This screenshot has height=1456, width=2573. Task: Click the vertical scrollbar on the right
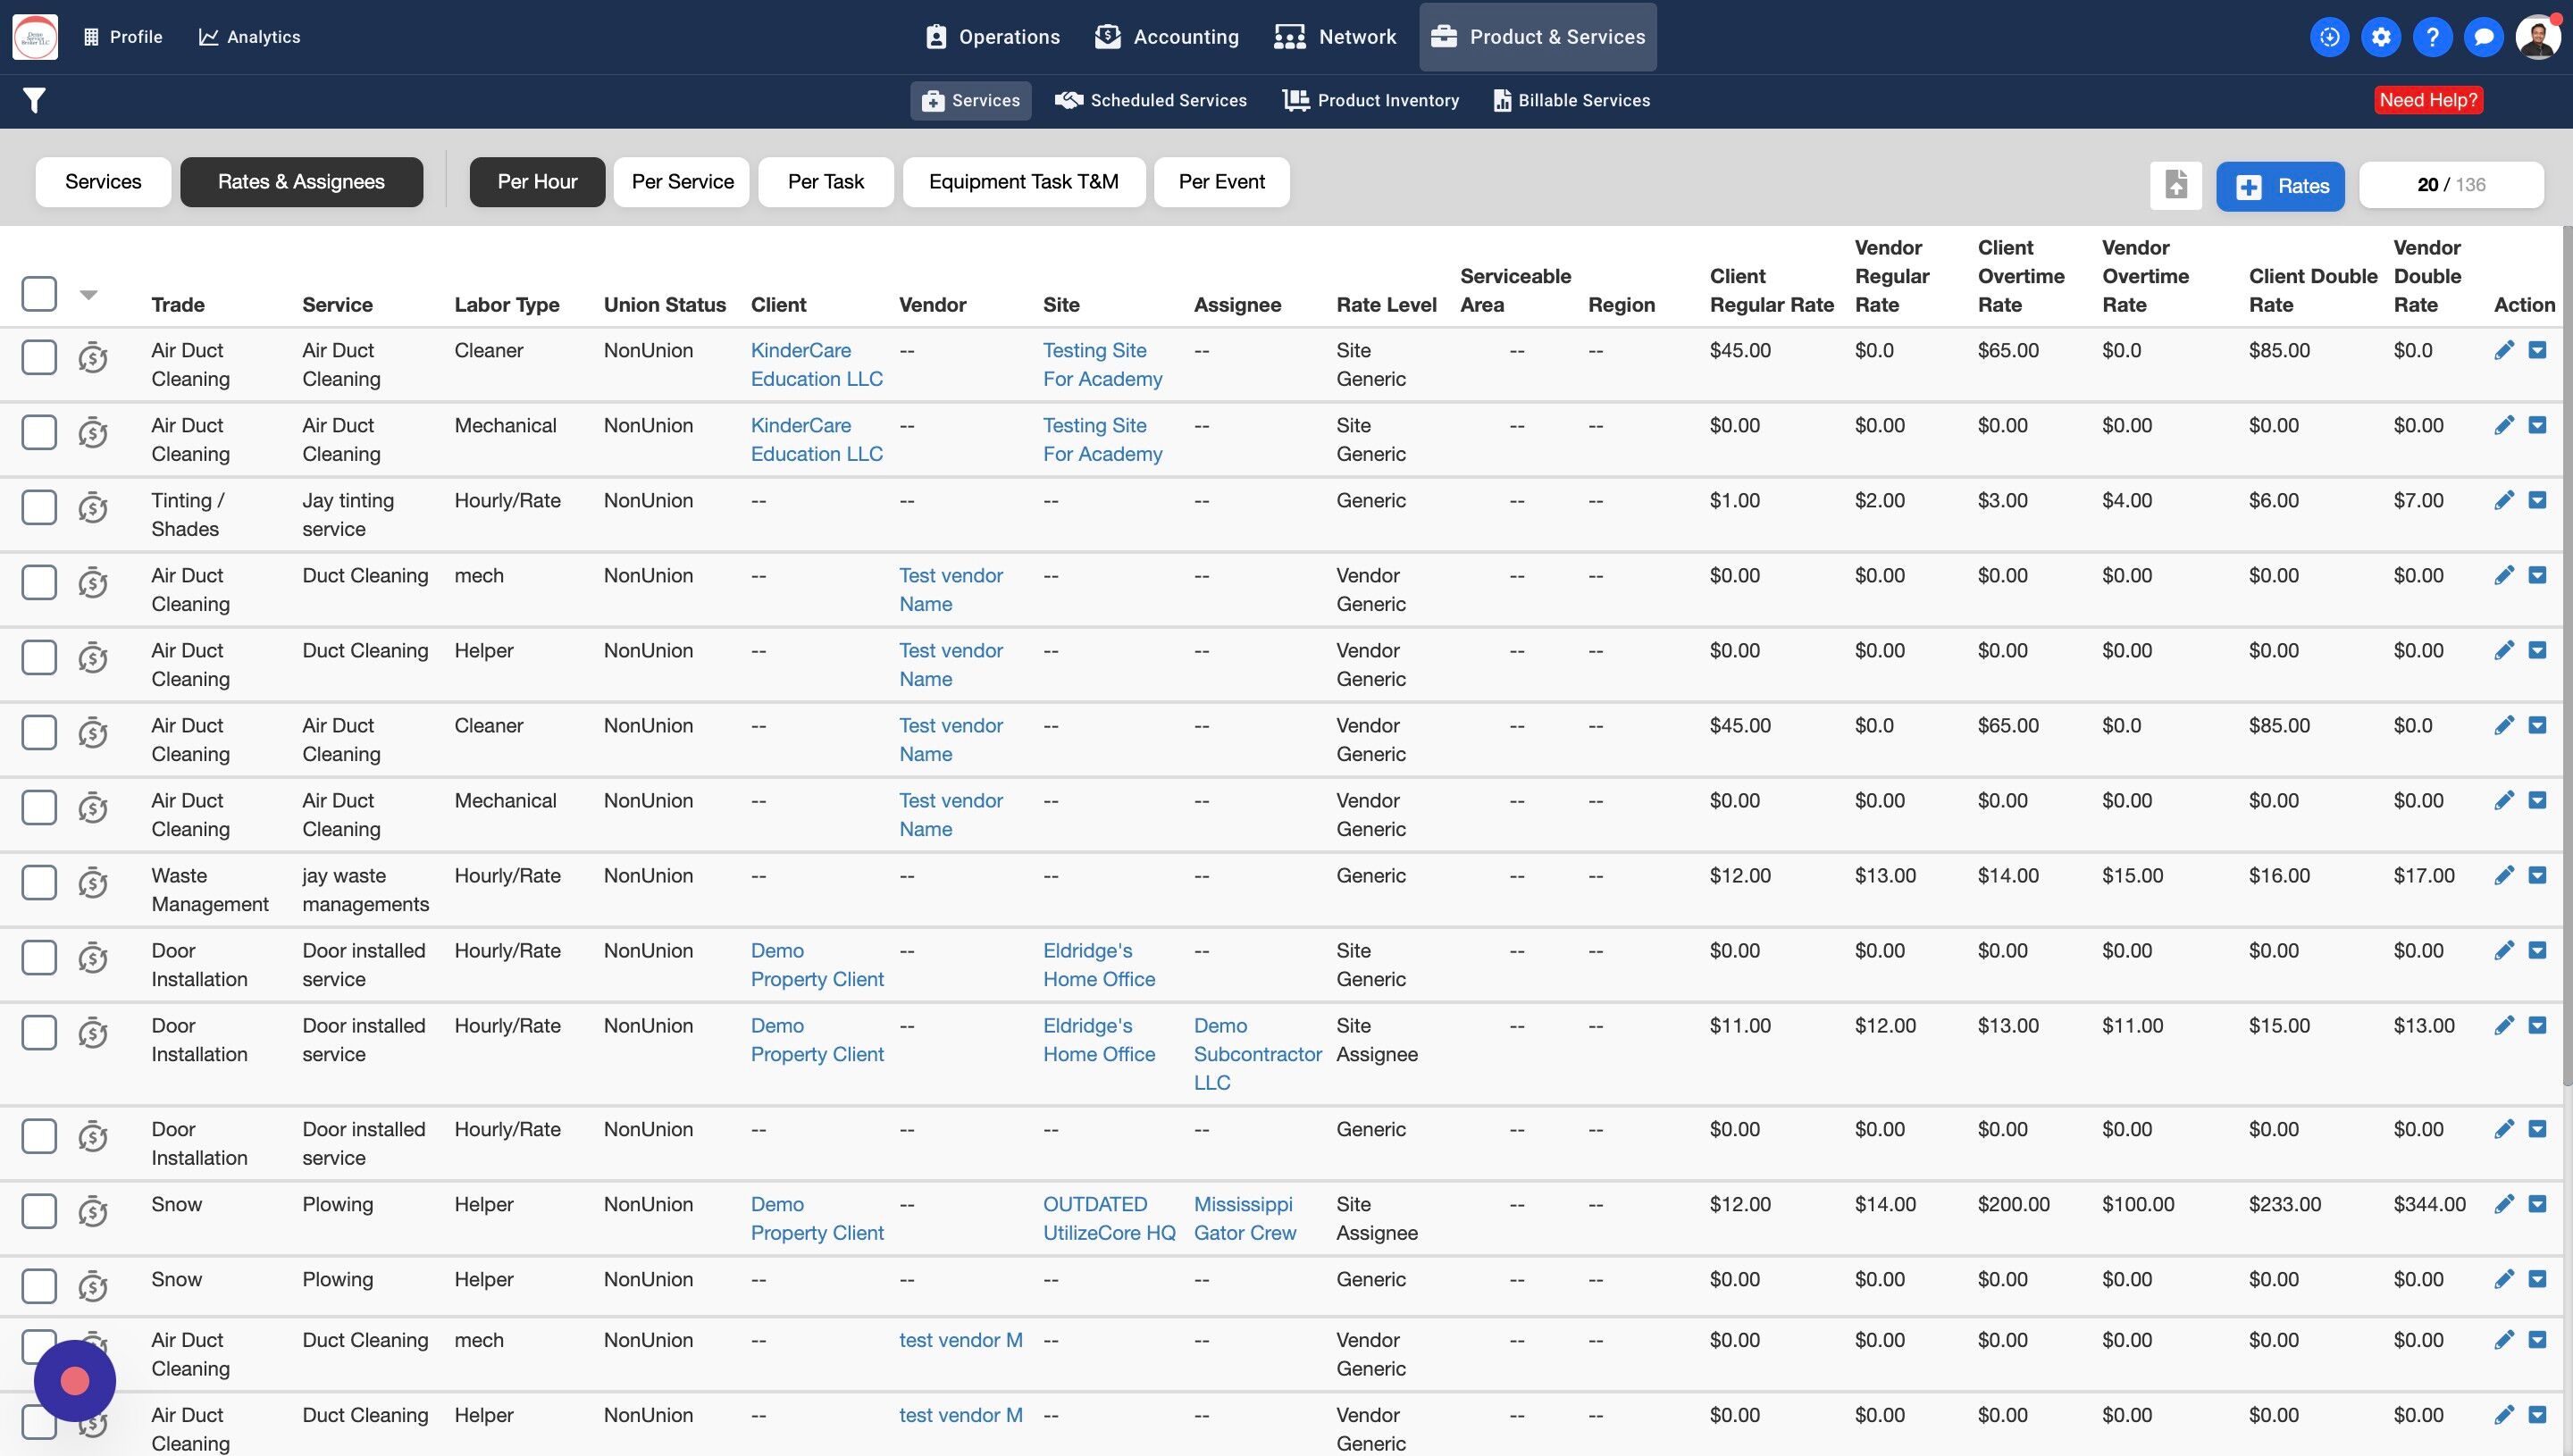(2566, 650)
